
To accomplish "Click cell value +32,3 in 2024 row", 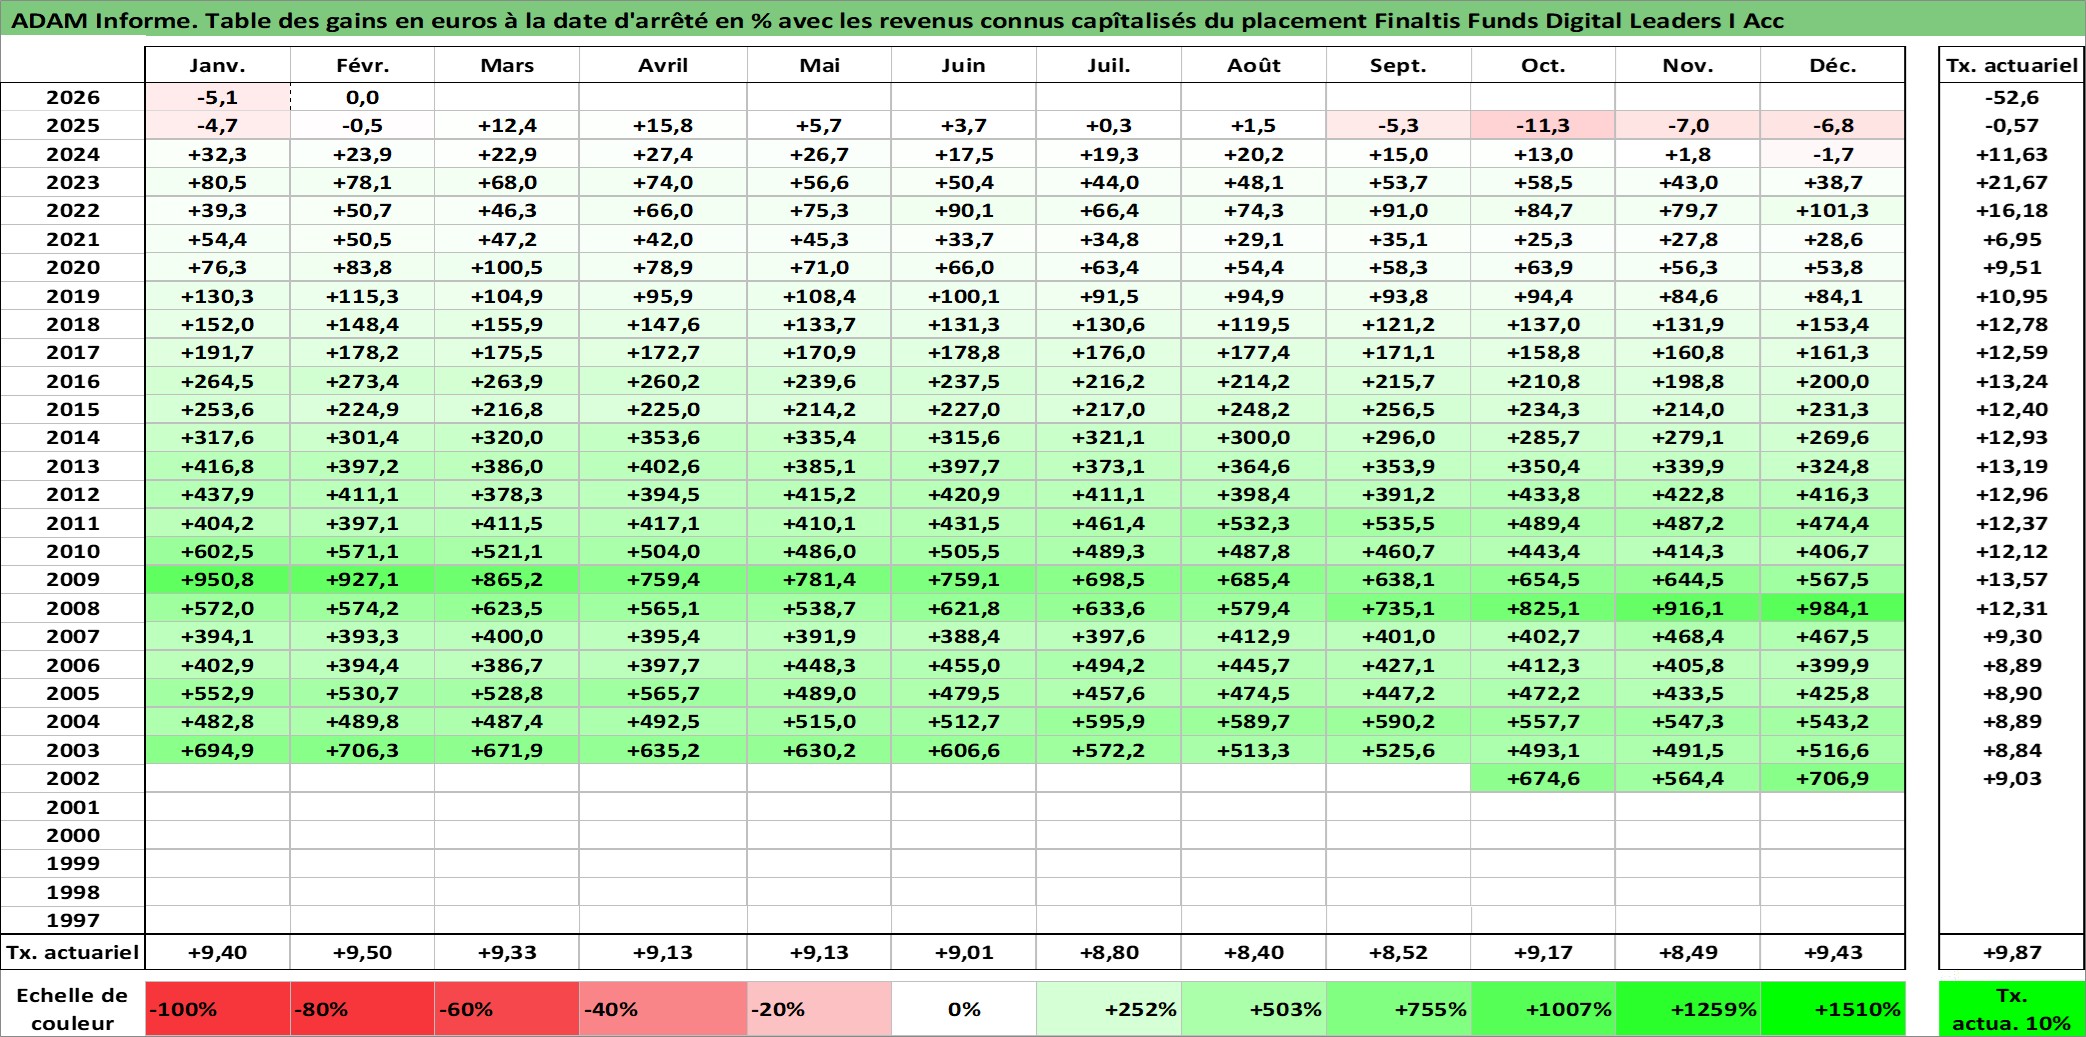I will (217, 154).
